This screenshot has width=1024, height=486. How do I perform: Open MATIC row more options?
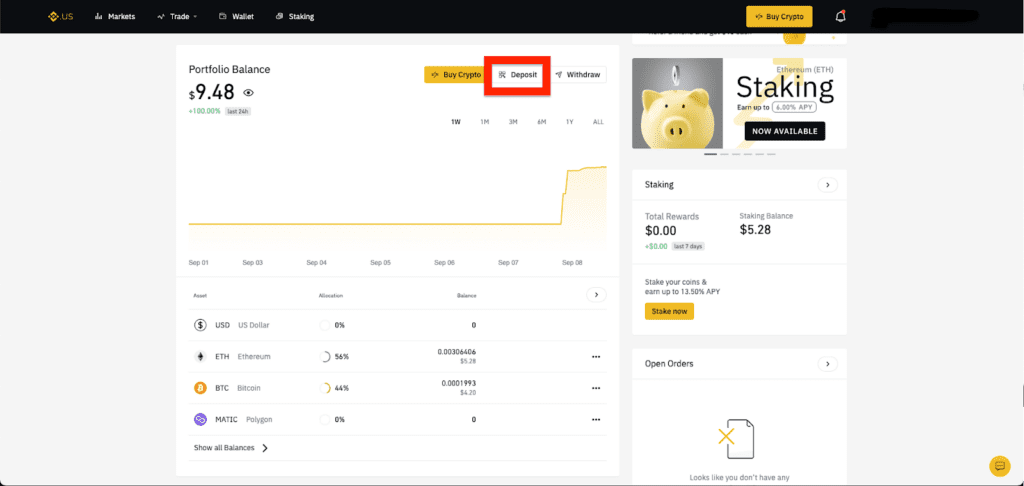click(x=596, y=419)
